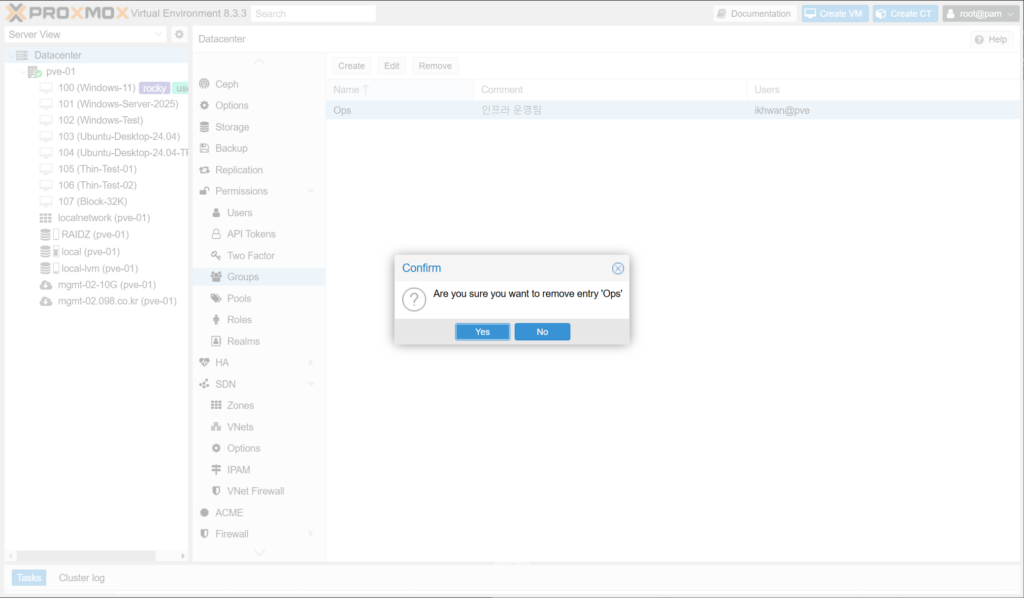The height and width of the screenshot is (598, 1024).
Task: Cancel removal by clicking No
Action: pos(542,332)
